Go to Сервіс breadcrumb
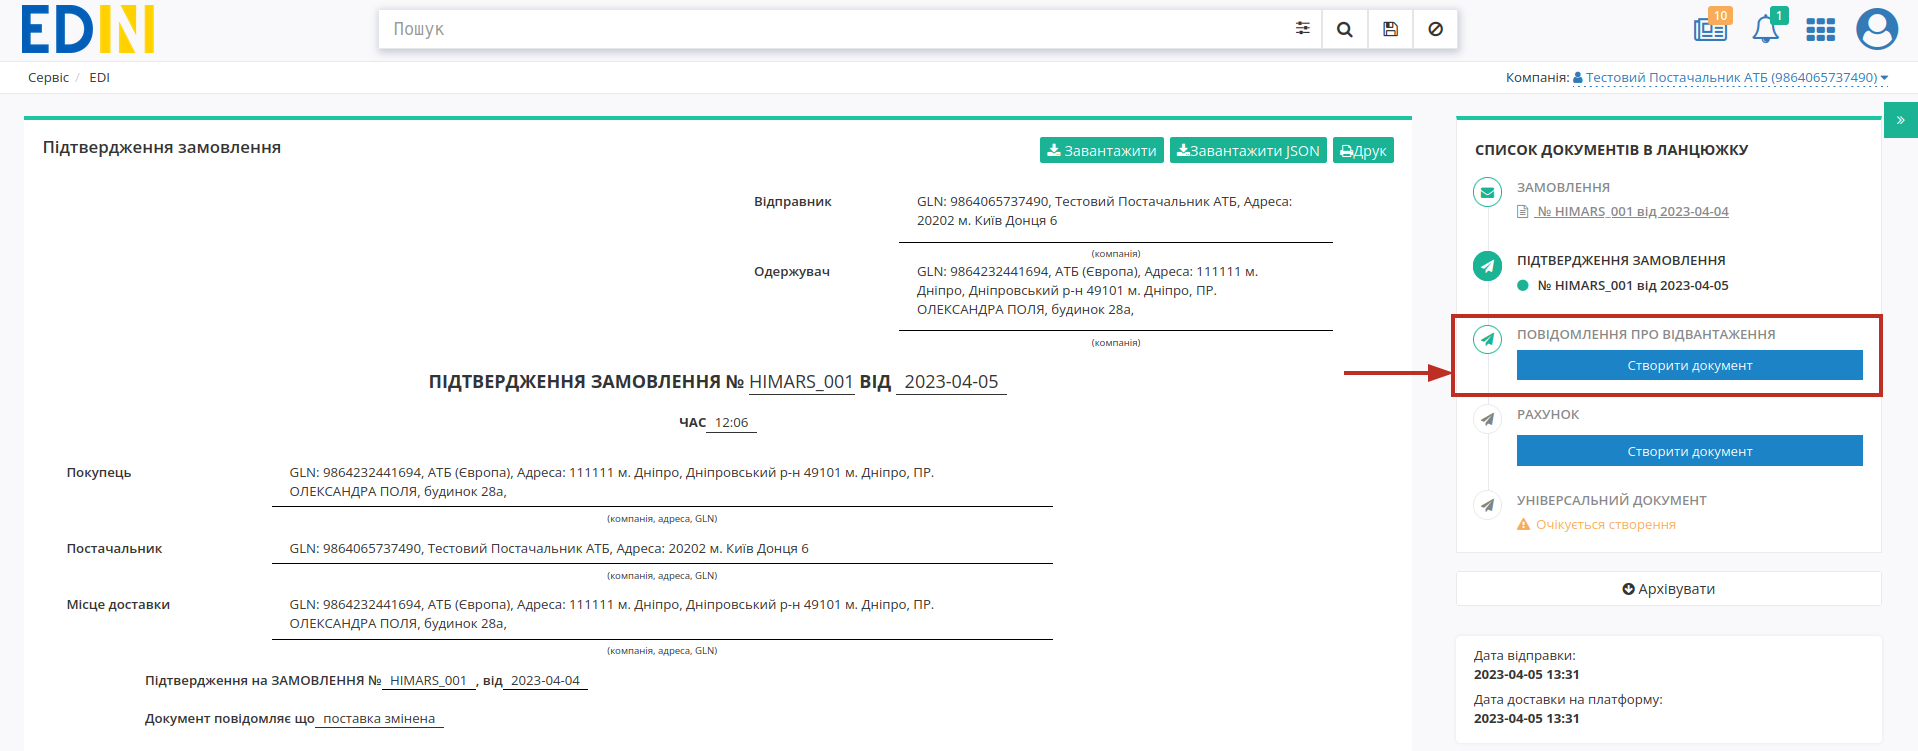This screenshot has height=751, width=1918. [48, 77]
